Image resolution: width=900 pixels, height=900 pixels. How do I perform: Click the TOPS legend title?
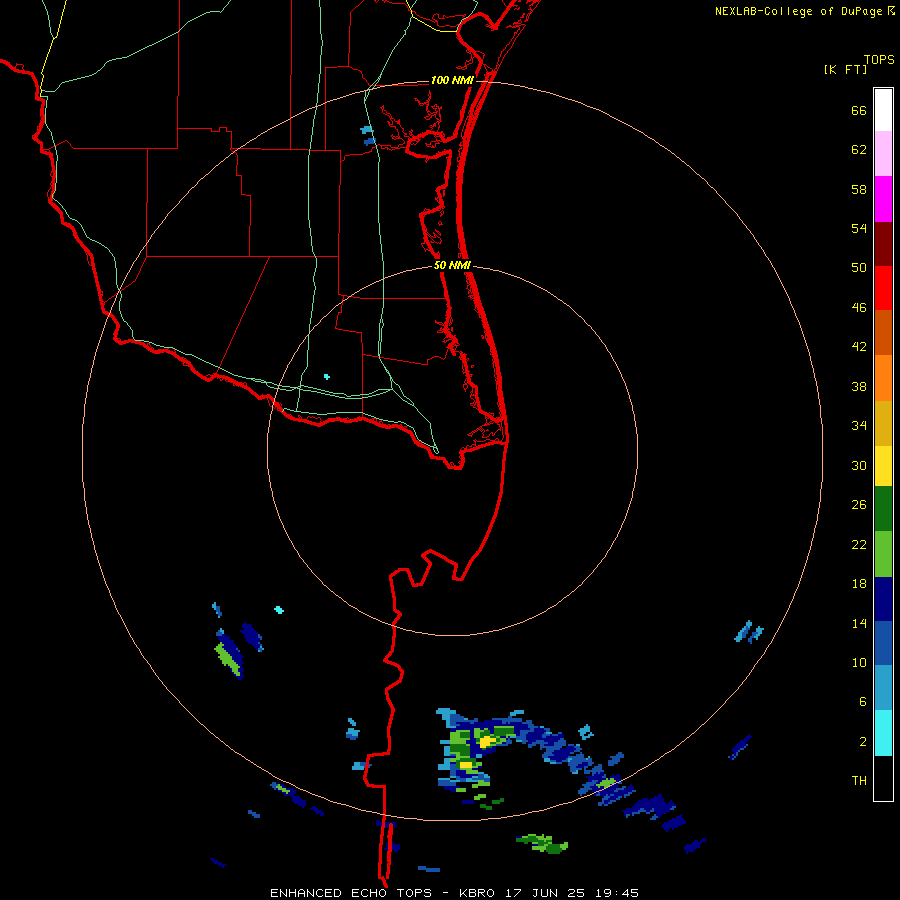(x=879, y=60)
